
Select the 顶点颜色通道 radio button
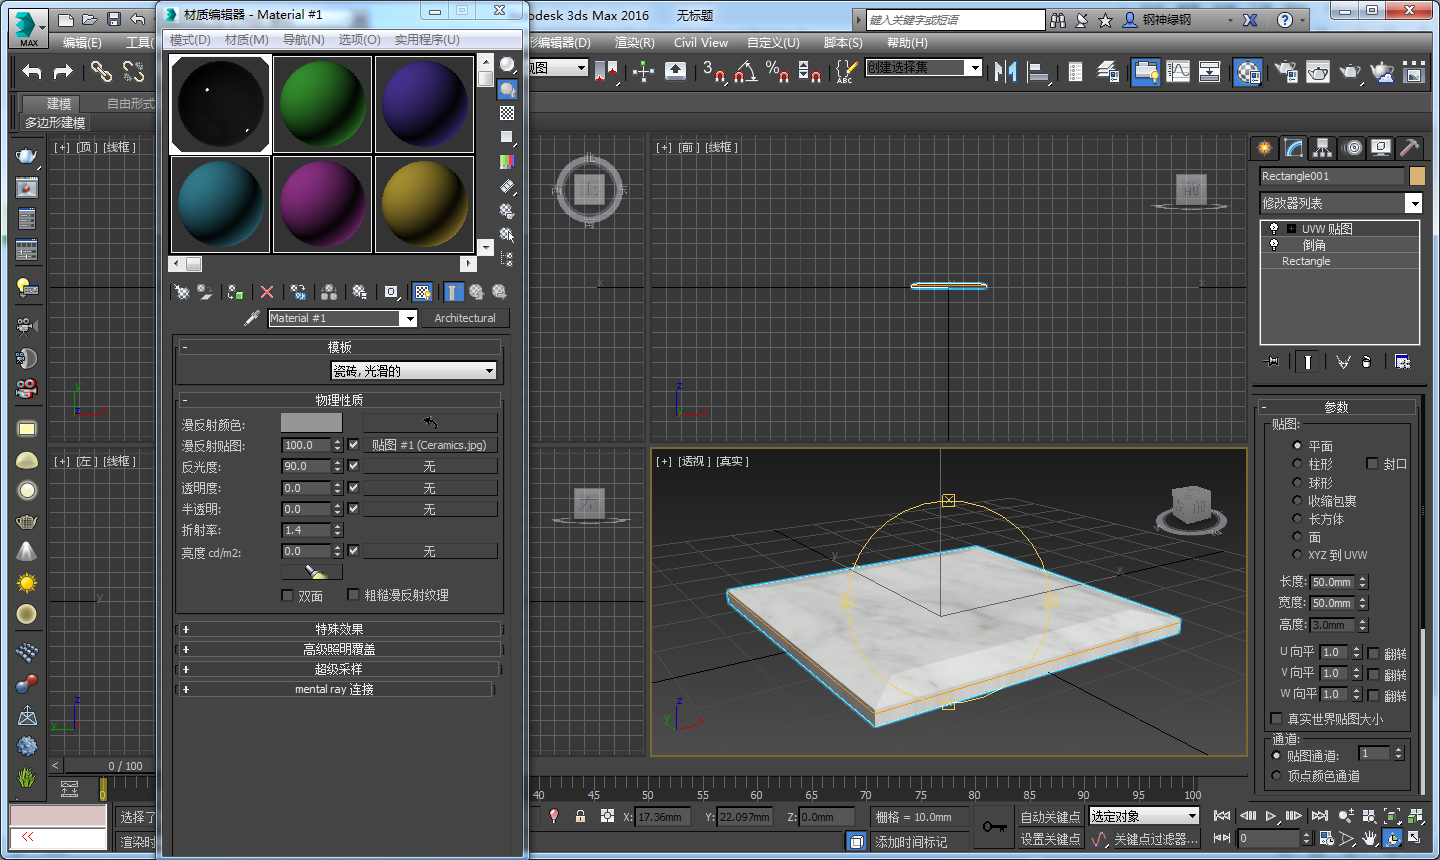pyautogui.click(x=1276, y=775)
